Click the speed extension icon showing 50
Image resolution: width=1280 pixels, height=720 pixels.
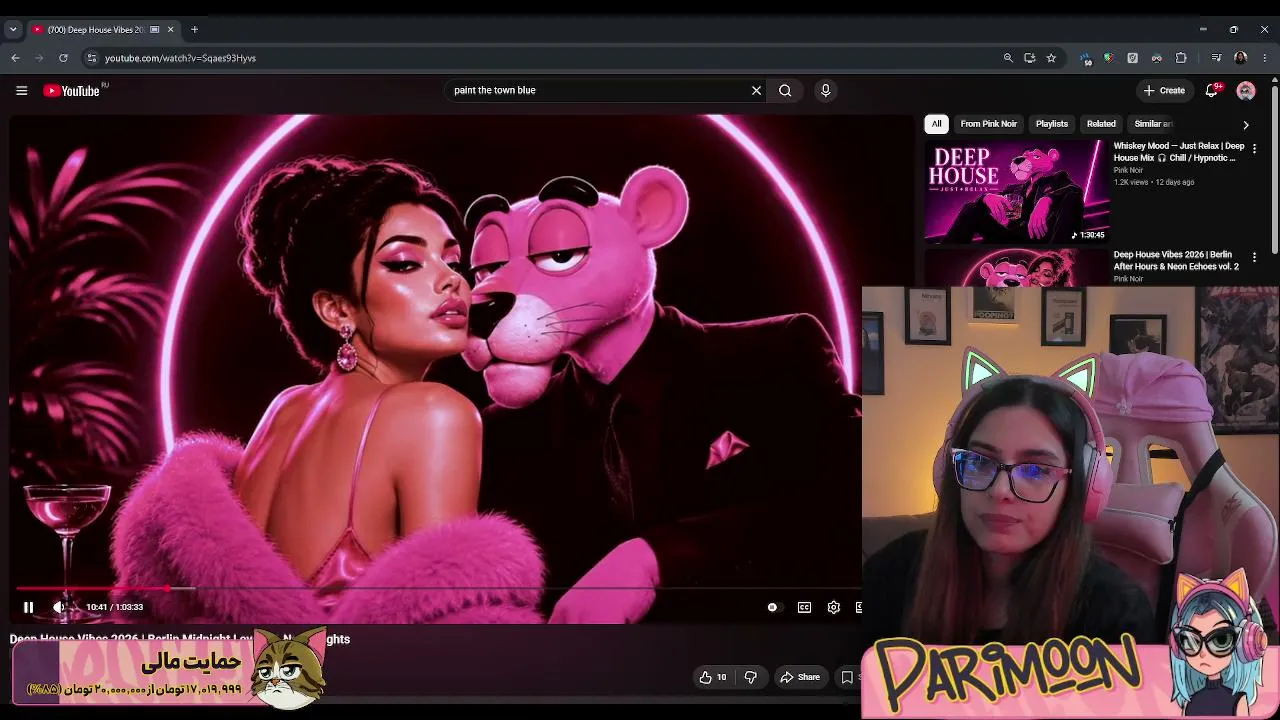(x=1086, y=59)
